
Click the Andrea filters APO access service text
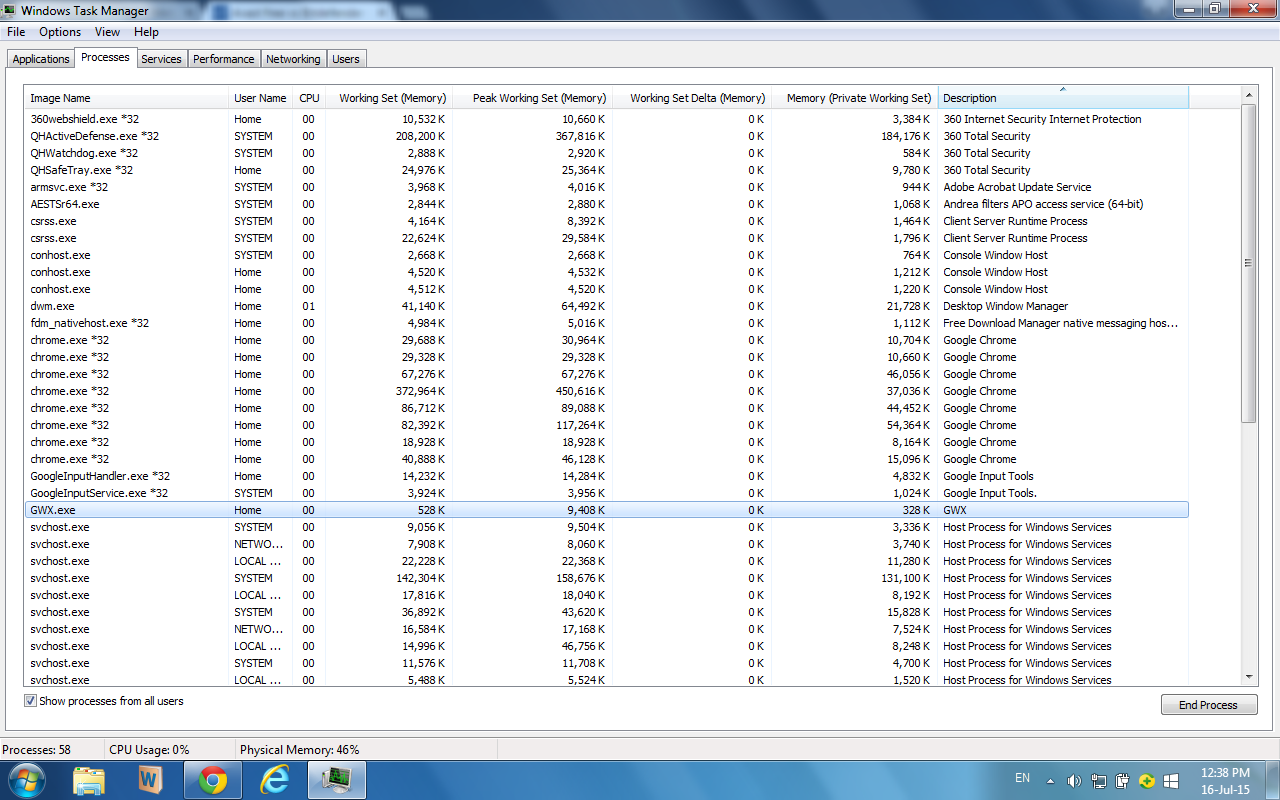pos(1043,204)
